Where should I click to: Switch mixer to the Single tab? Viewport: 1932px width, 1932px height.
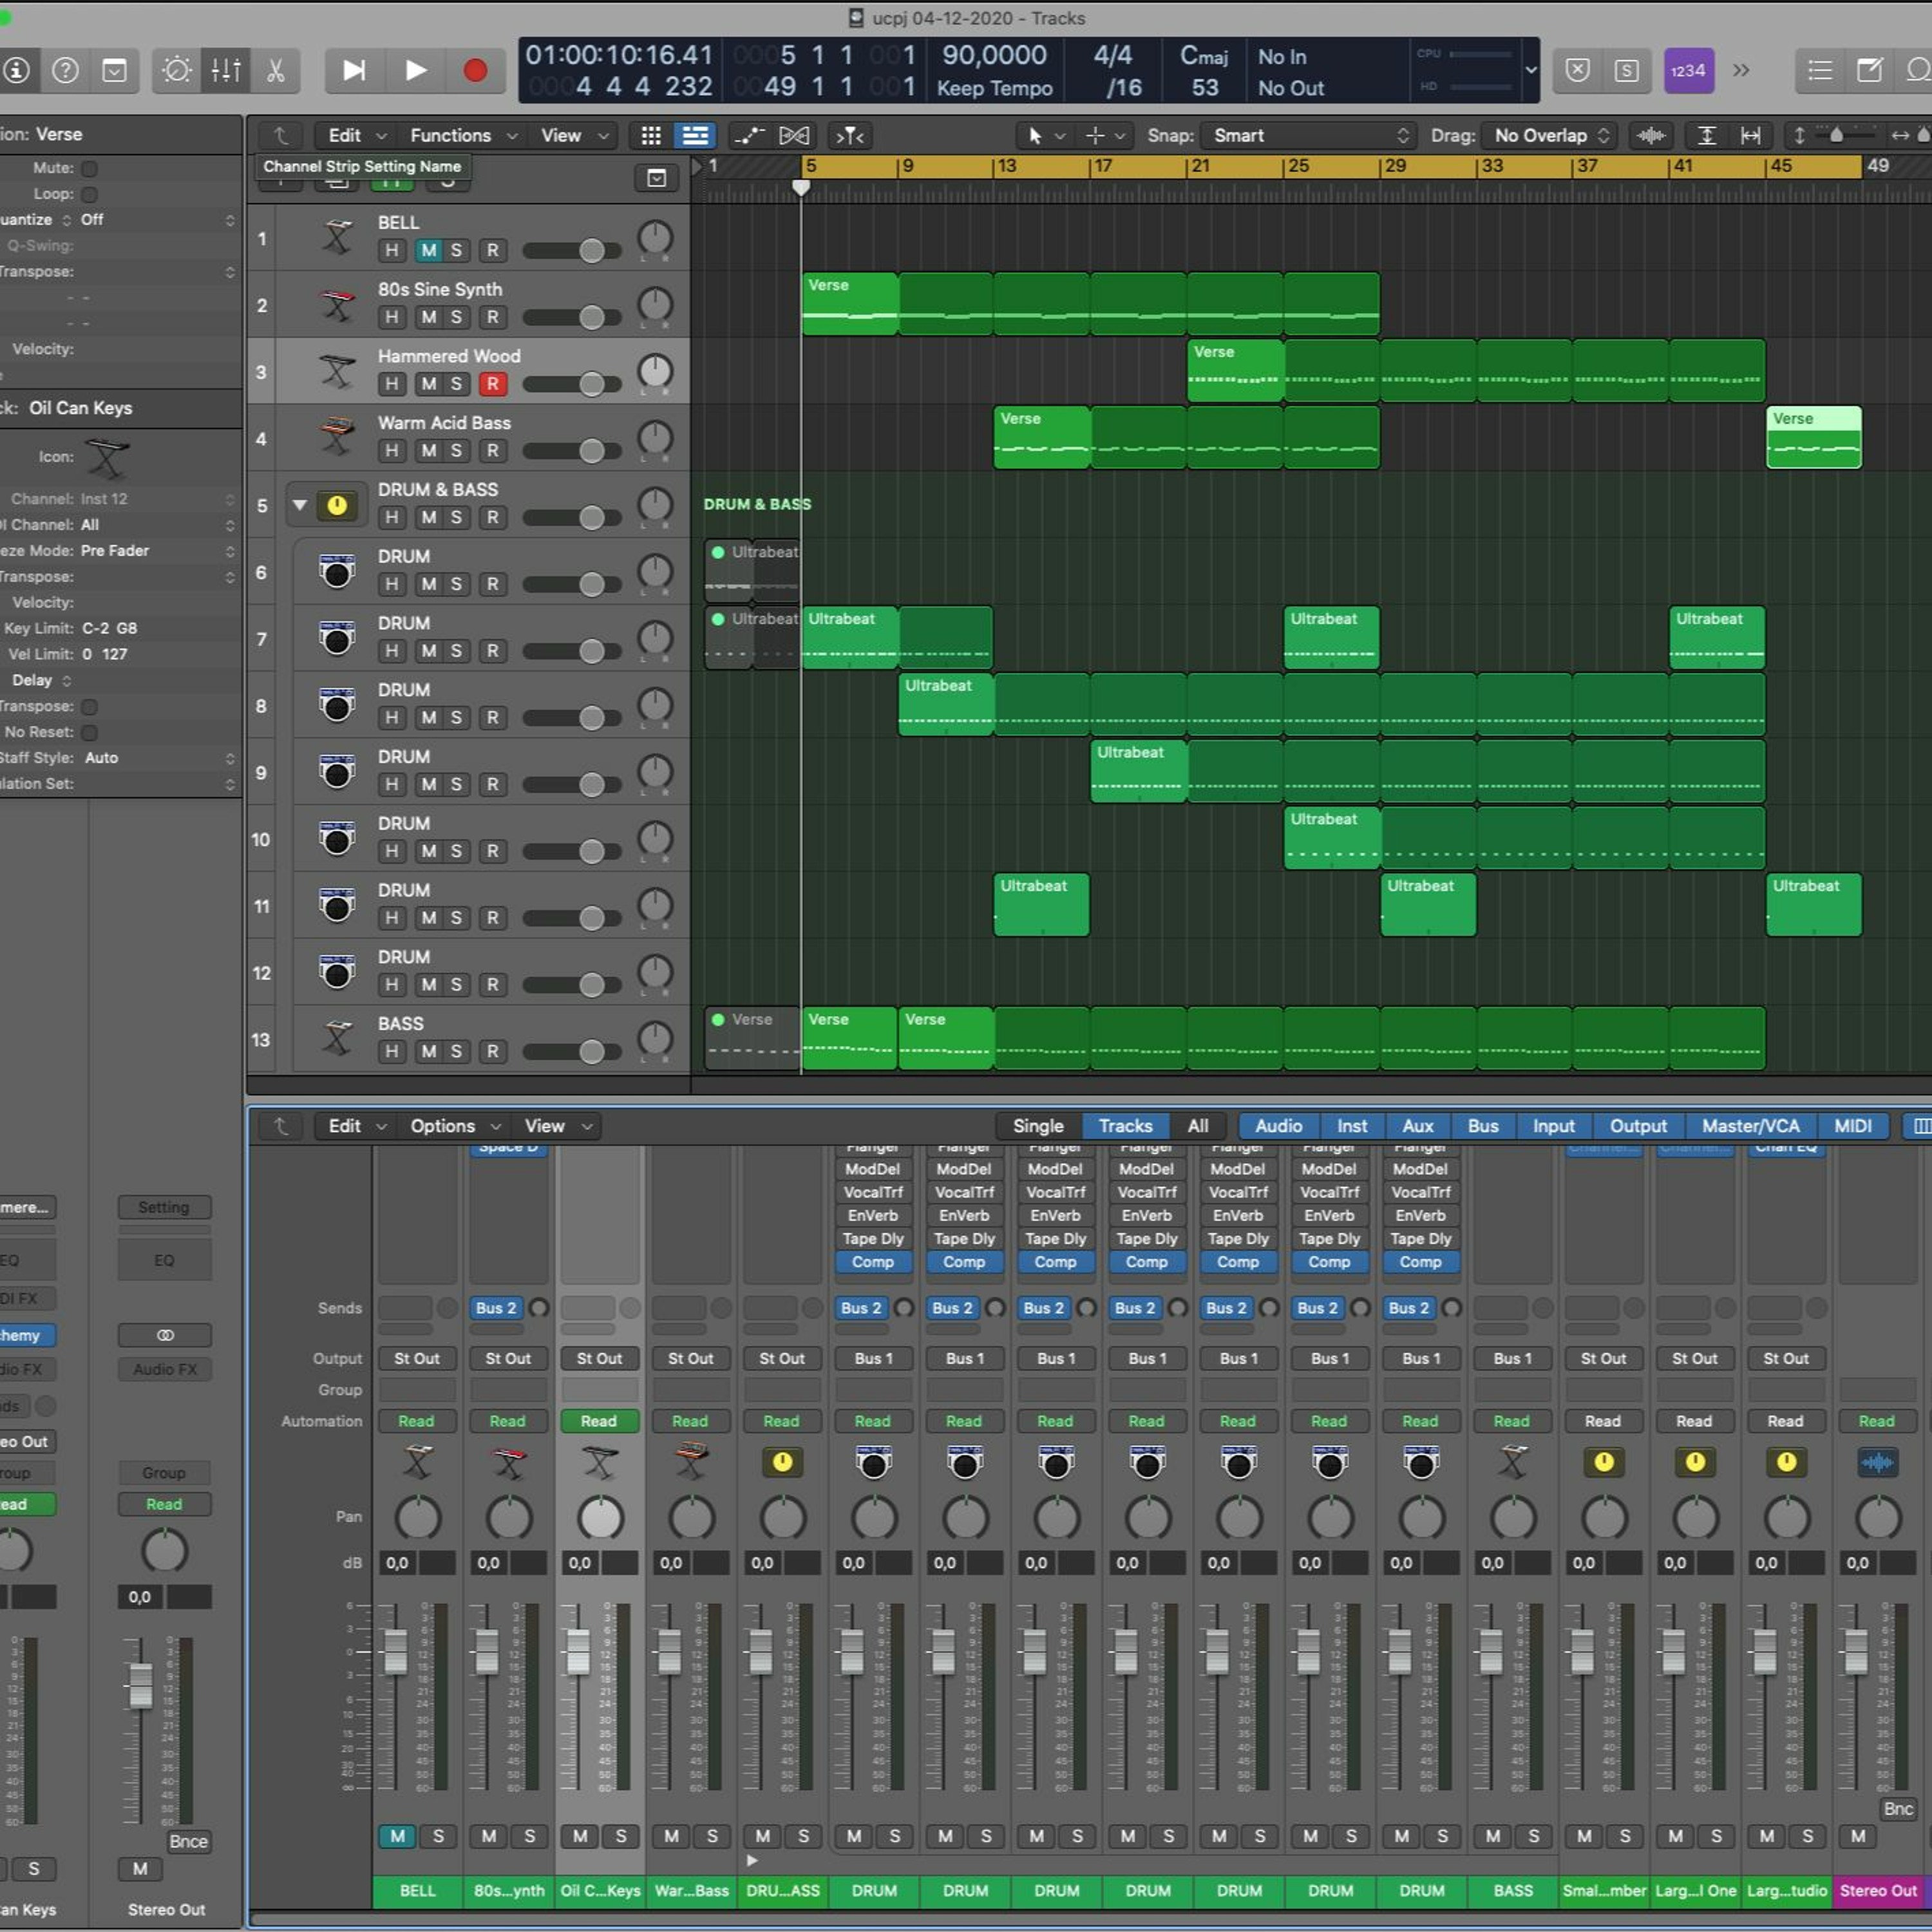[x=1037, y=1126]
